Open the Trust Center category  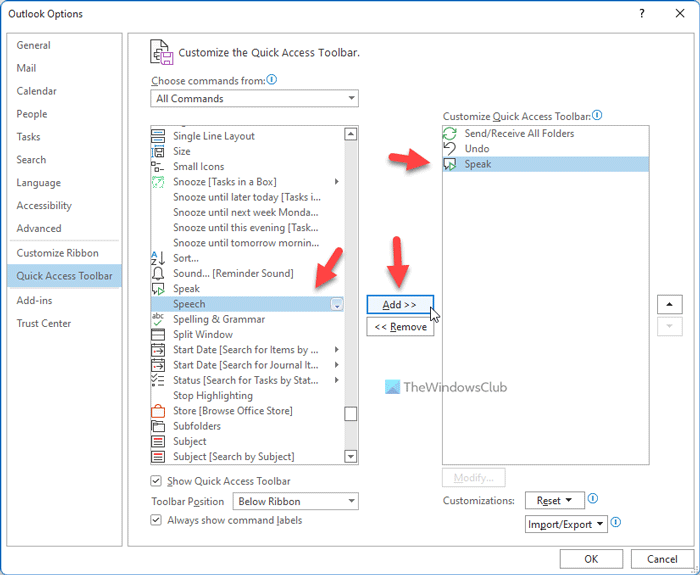click(64, 323)
